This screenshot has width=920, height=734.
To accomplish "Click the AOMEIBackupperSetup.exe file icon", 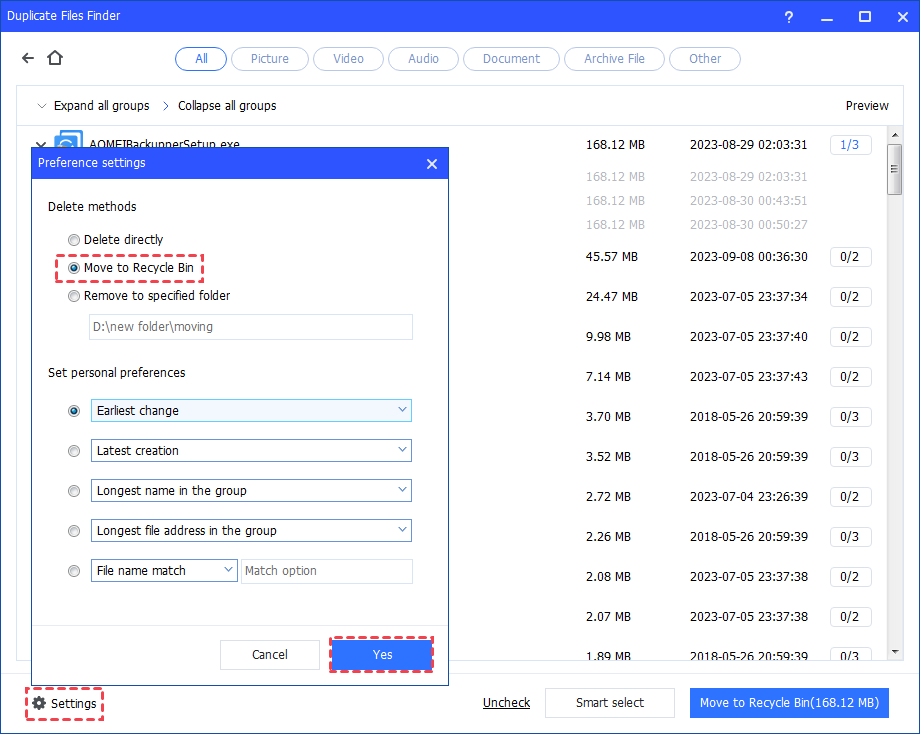I will click(x=69, y=141).
